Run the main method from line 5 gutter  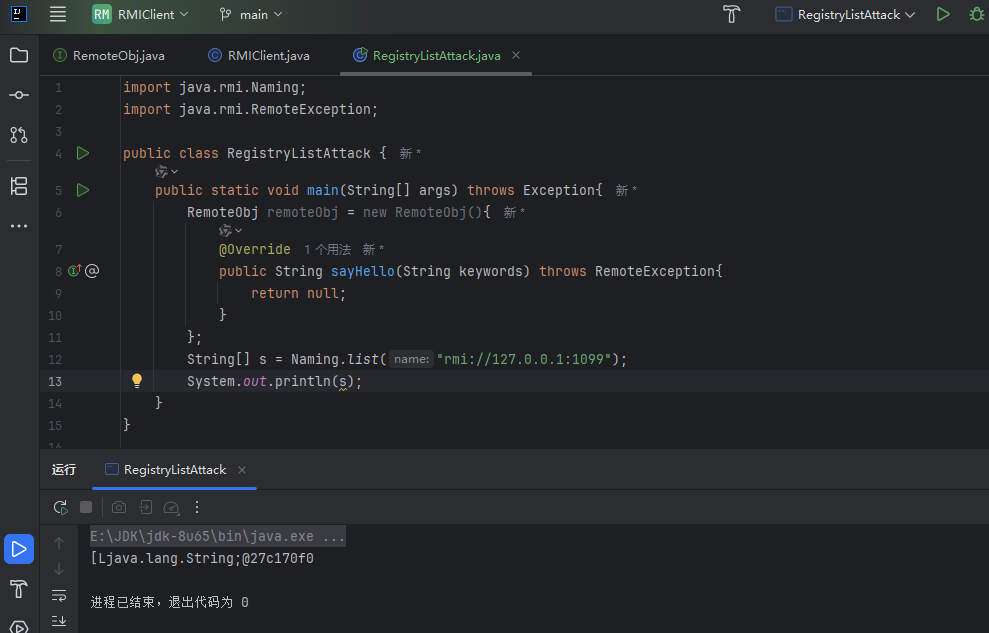tap(83, 190)
